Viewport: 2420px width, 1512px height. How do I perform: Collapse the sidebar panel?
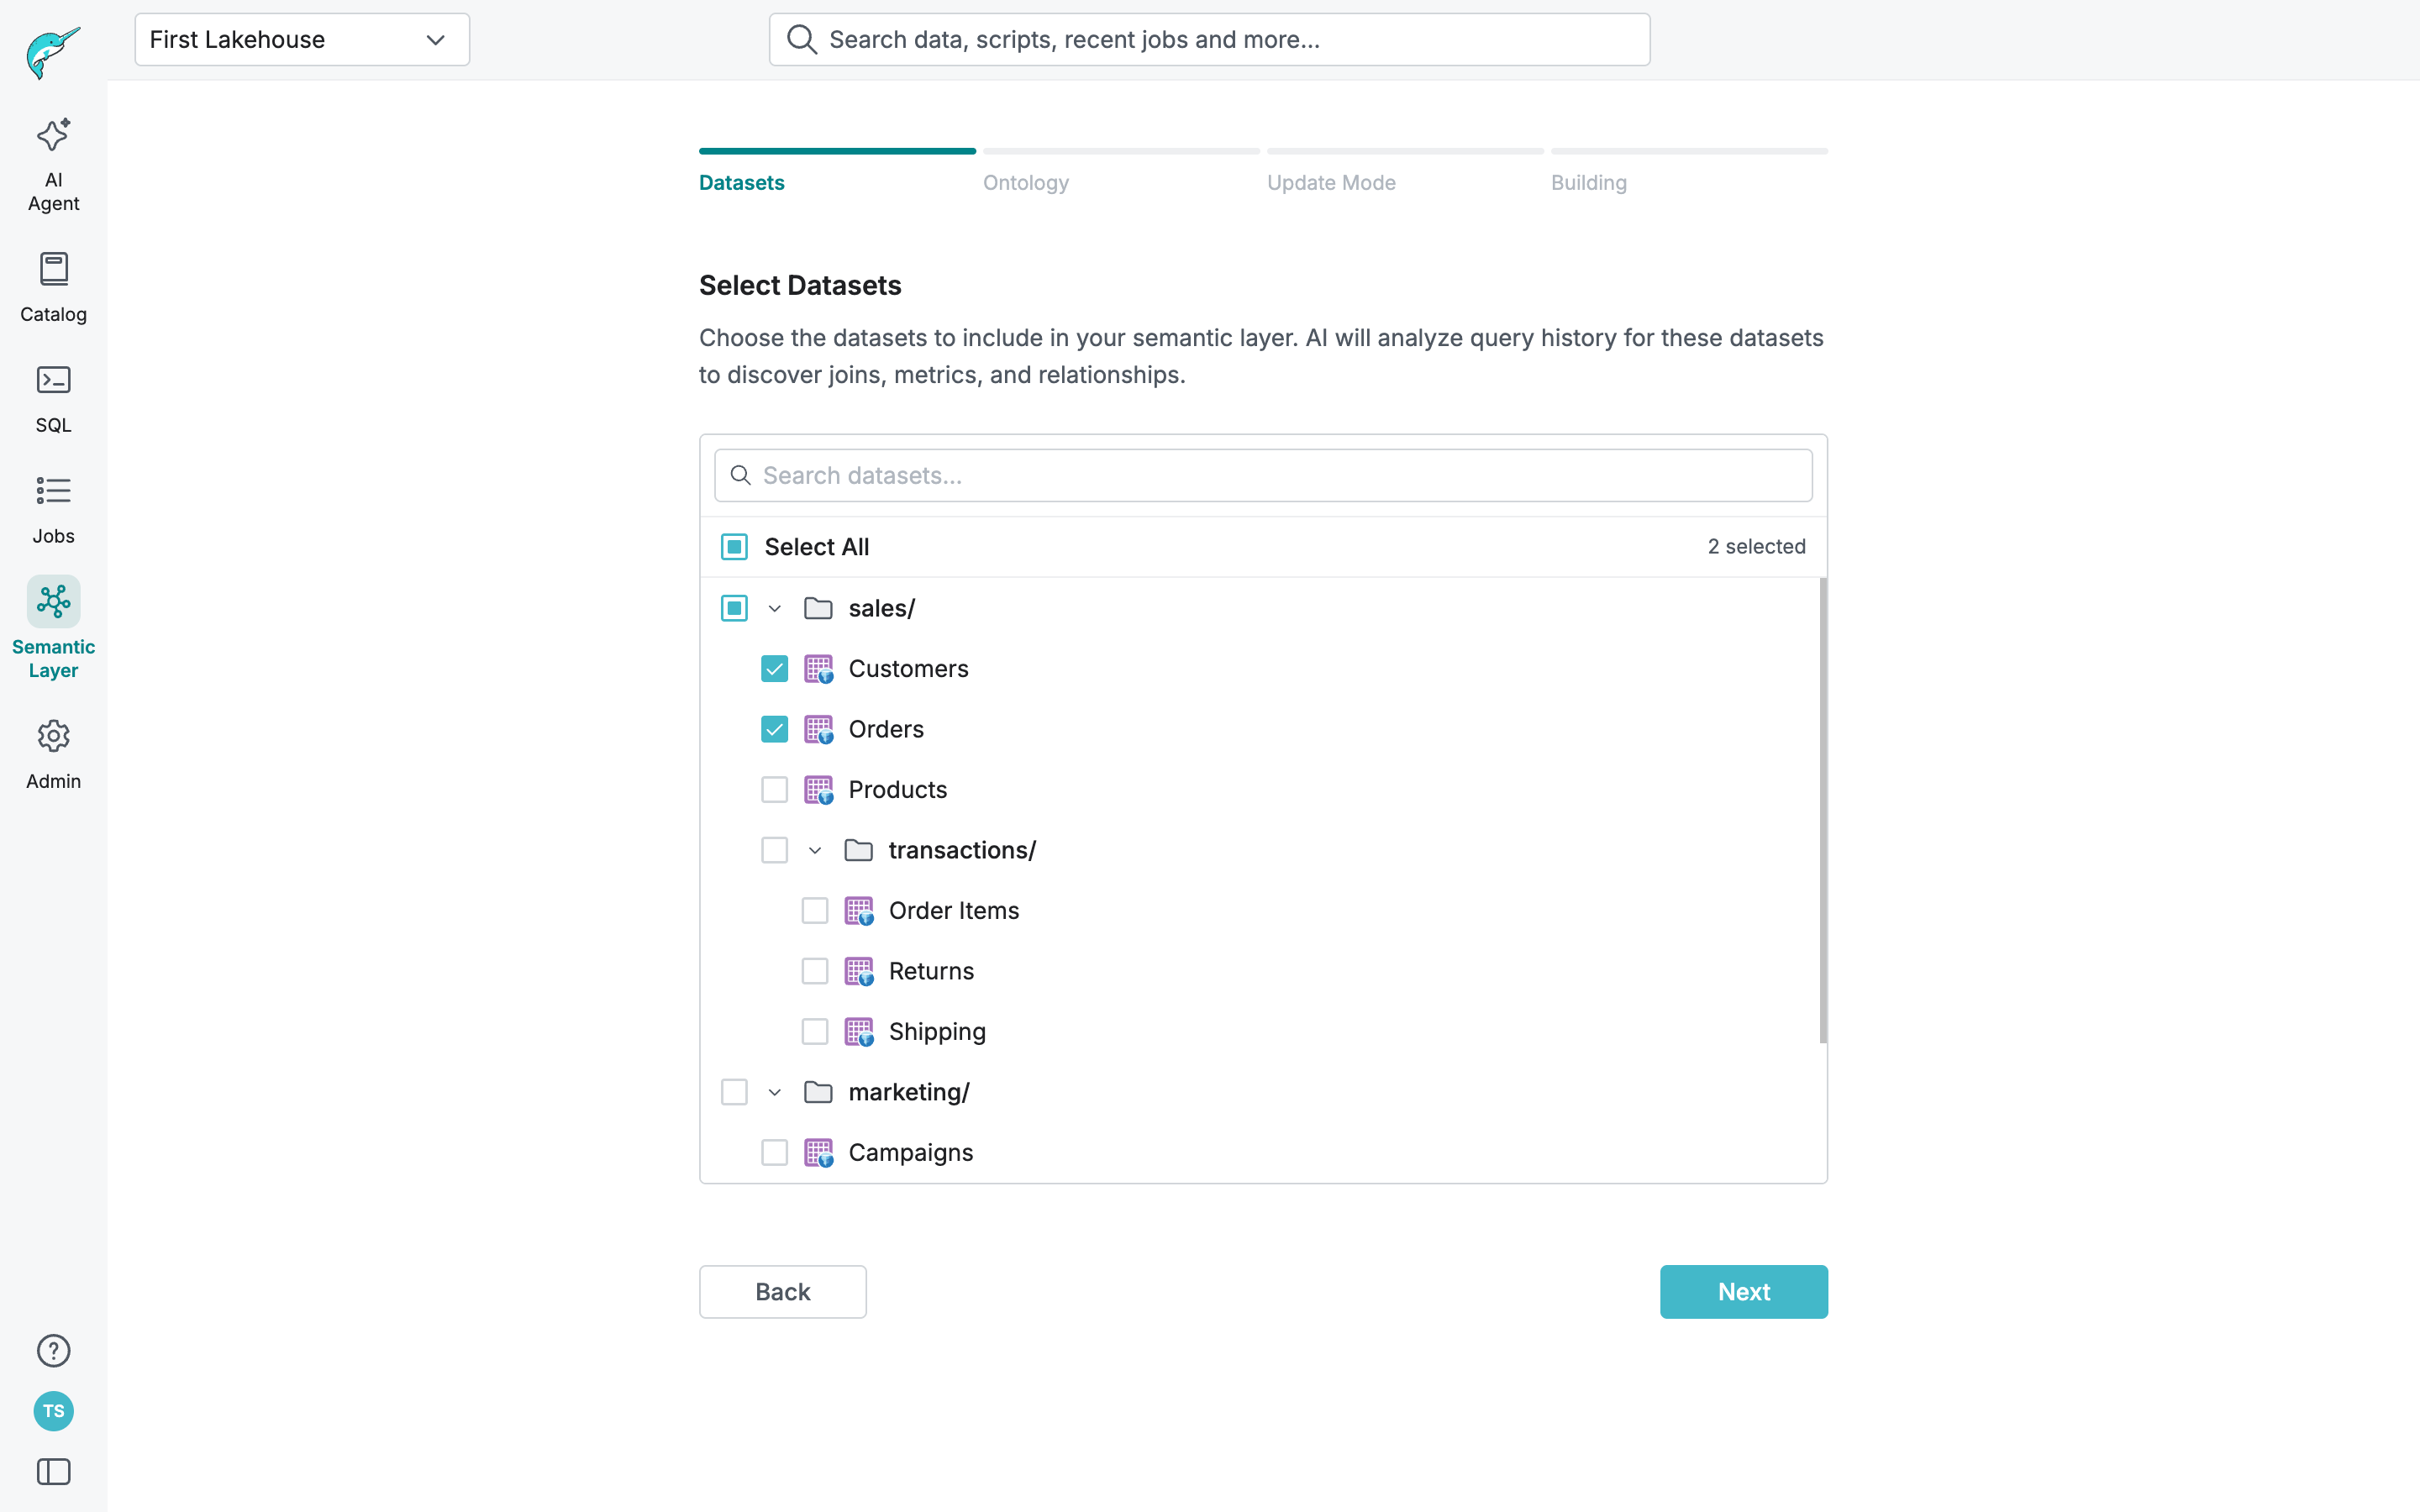pos(53,1471)
